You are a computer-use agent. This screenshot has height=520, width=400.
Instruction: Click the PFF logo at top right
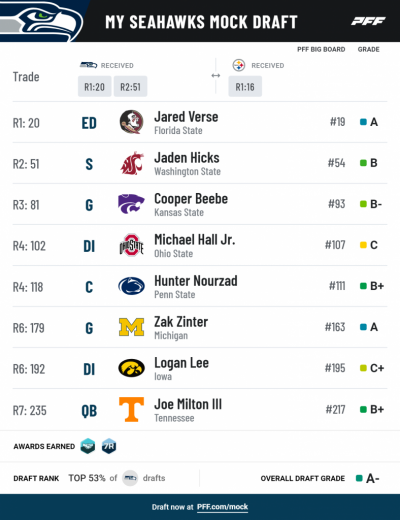click(368, 21)
